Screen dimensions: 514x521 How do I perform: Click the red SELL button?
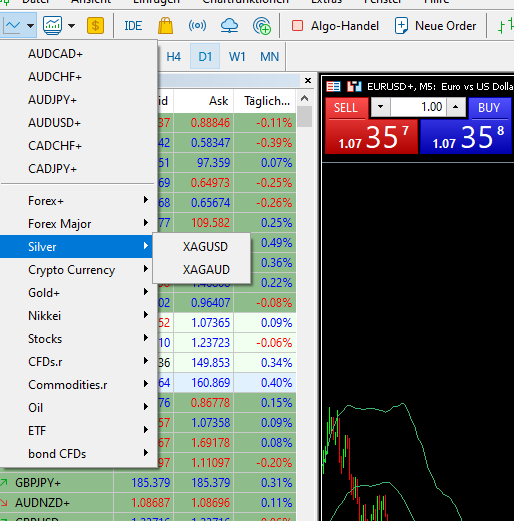click(345, 108)
